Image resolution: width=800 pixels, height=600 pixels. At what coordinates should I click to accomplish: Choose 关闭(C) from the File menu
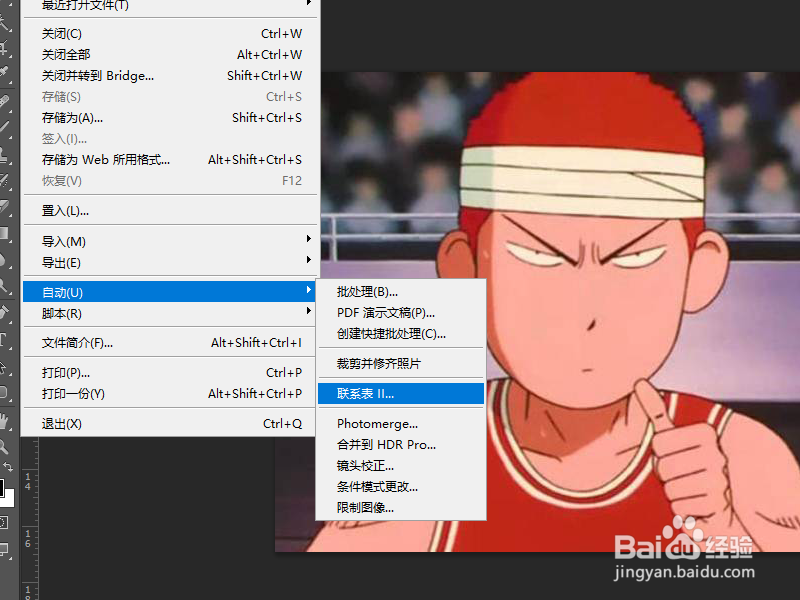170,34
